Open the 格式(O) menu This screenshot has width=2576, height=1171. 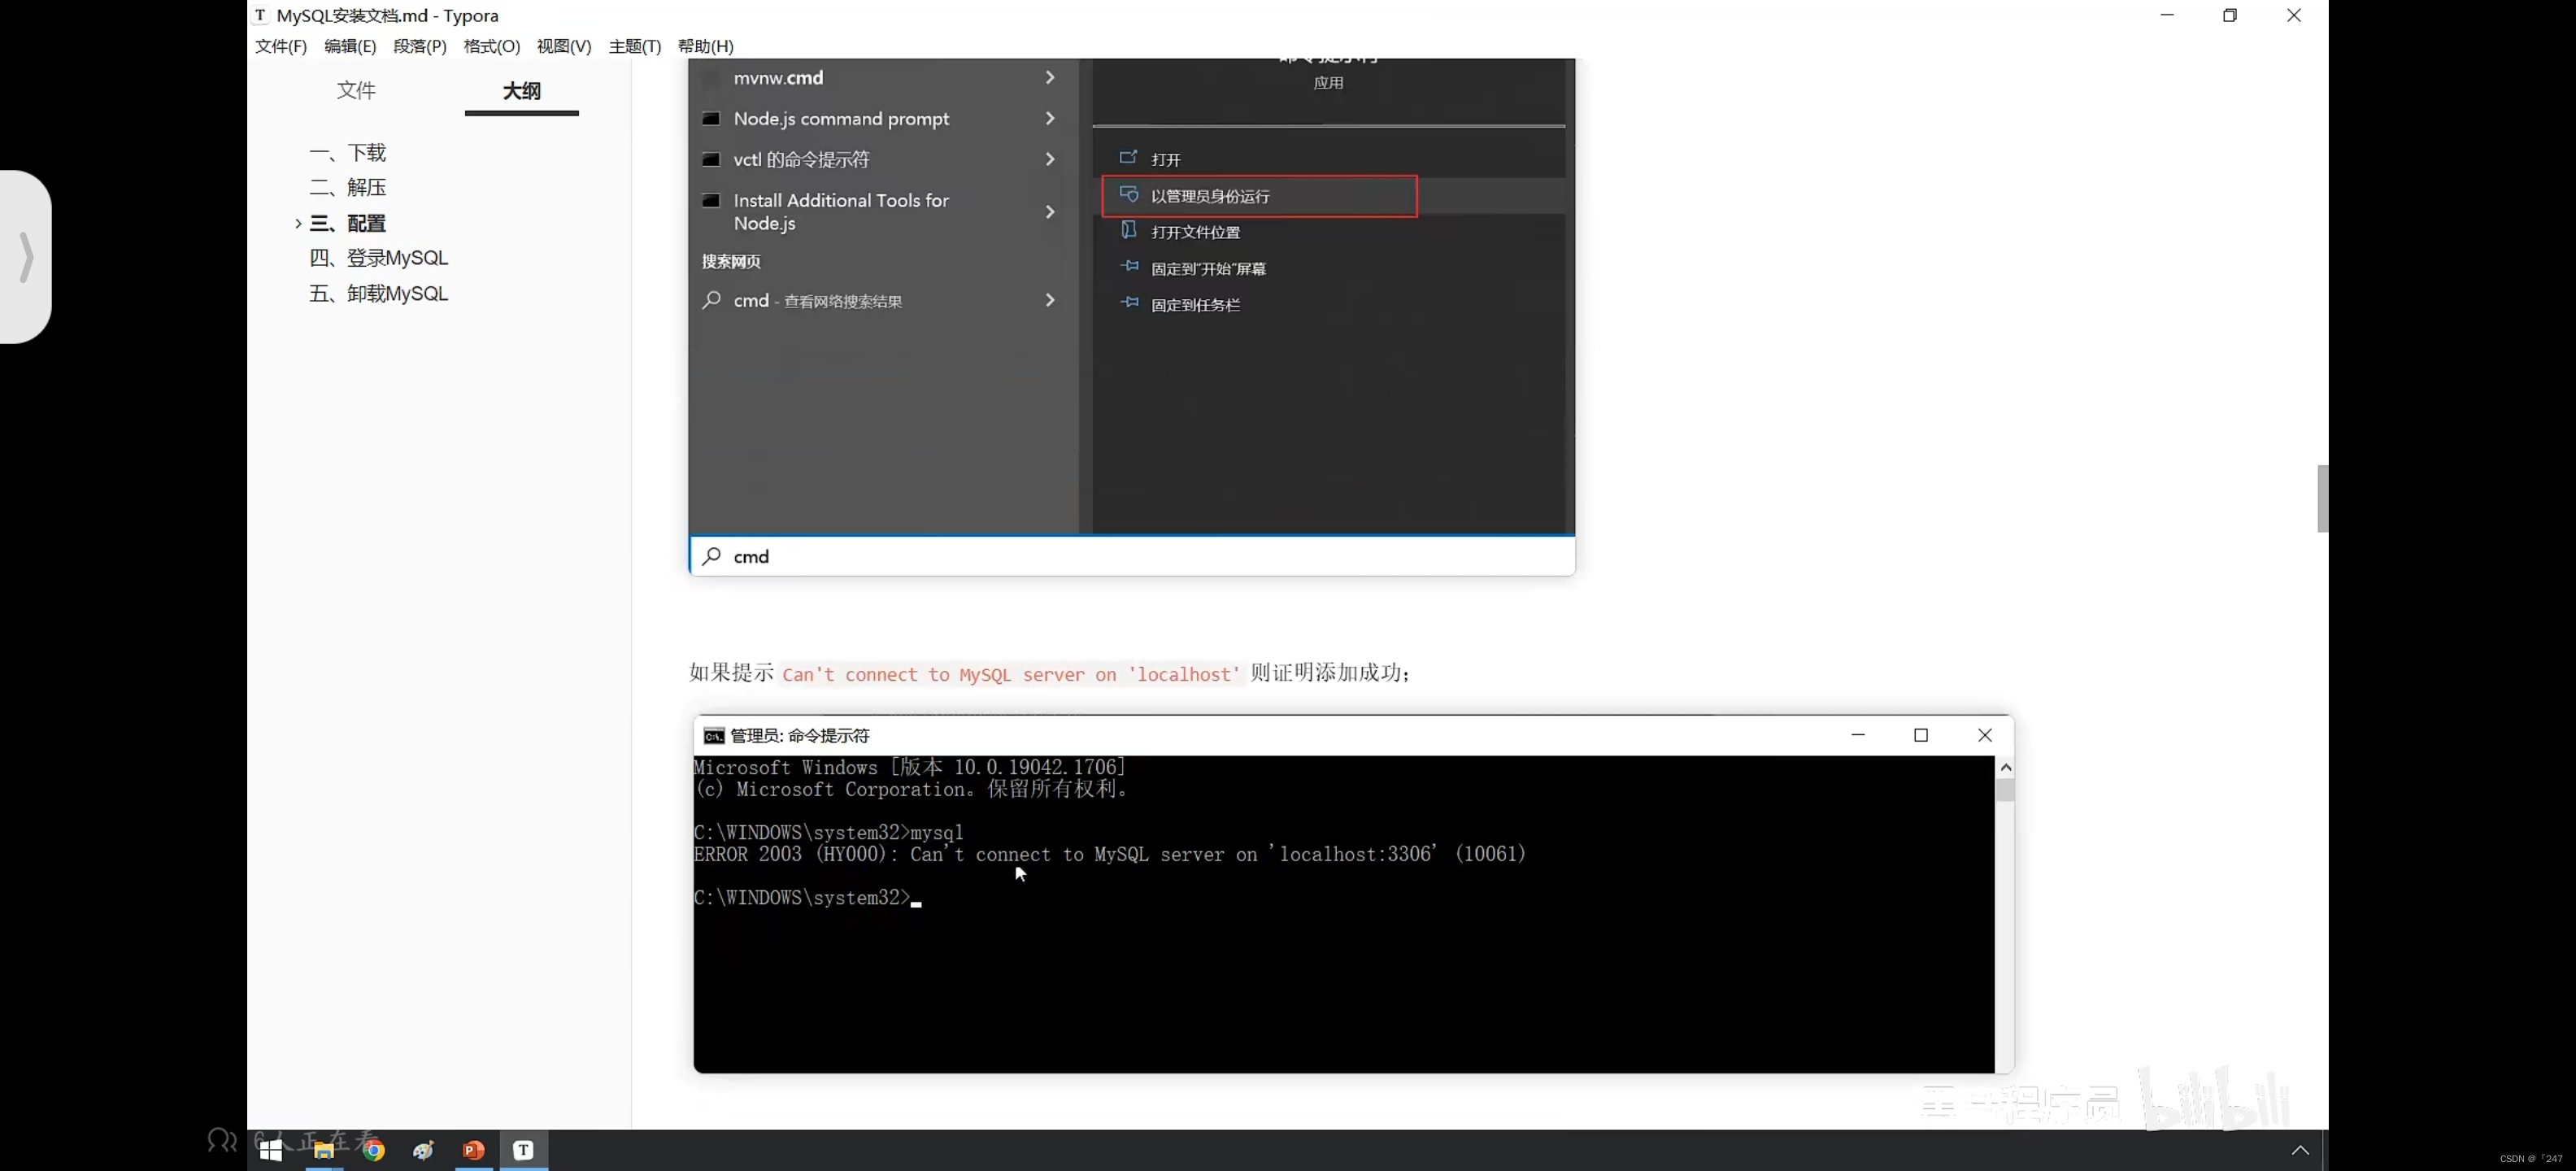pyautogui.click(x=492, y=46)
